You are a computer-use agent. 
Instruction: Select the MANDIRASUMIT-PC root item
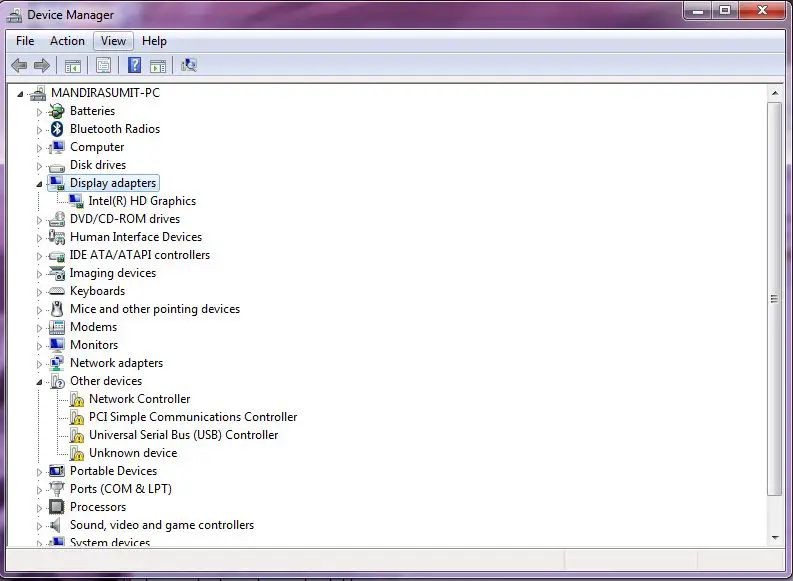click(105, 93)
